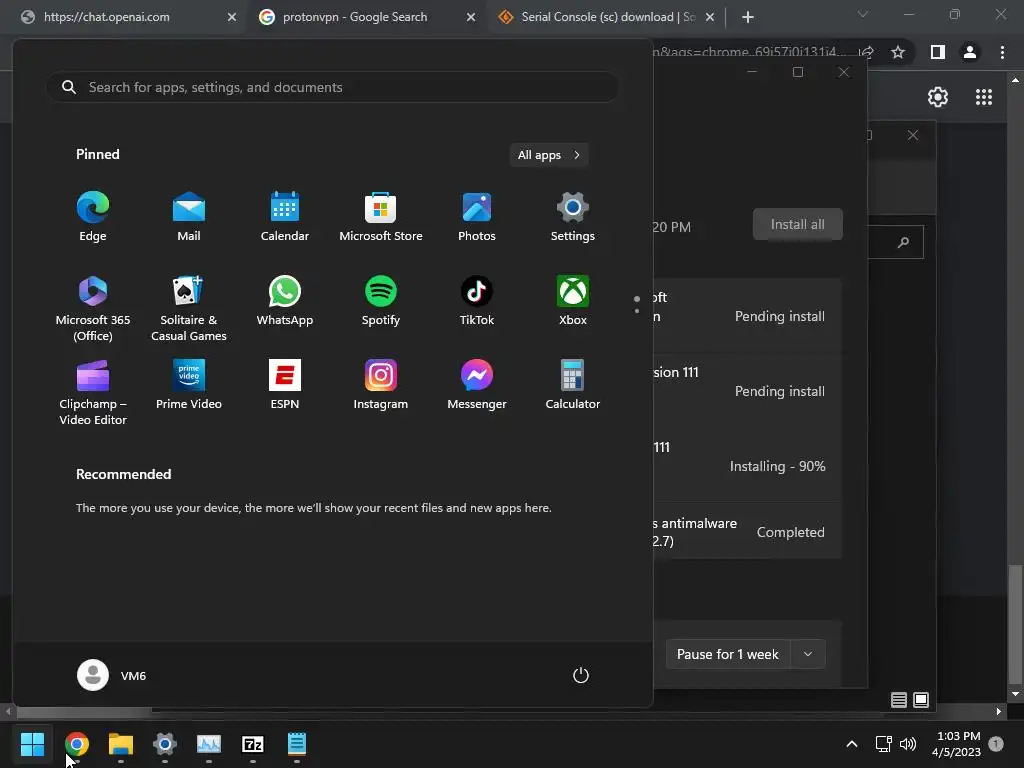Open Chrome three-dot menu

point(1002,52)
